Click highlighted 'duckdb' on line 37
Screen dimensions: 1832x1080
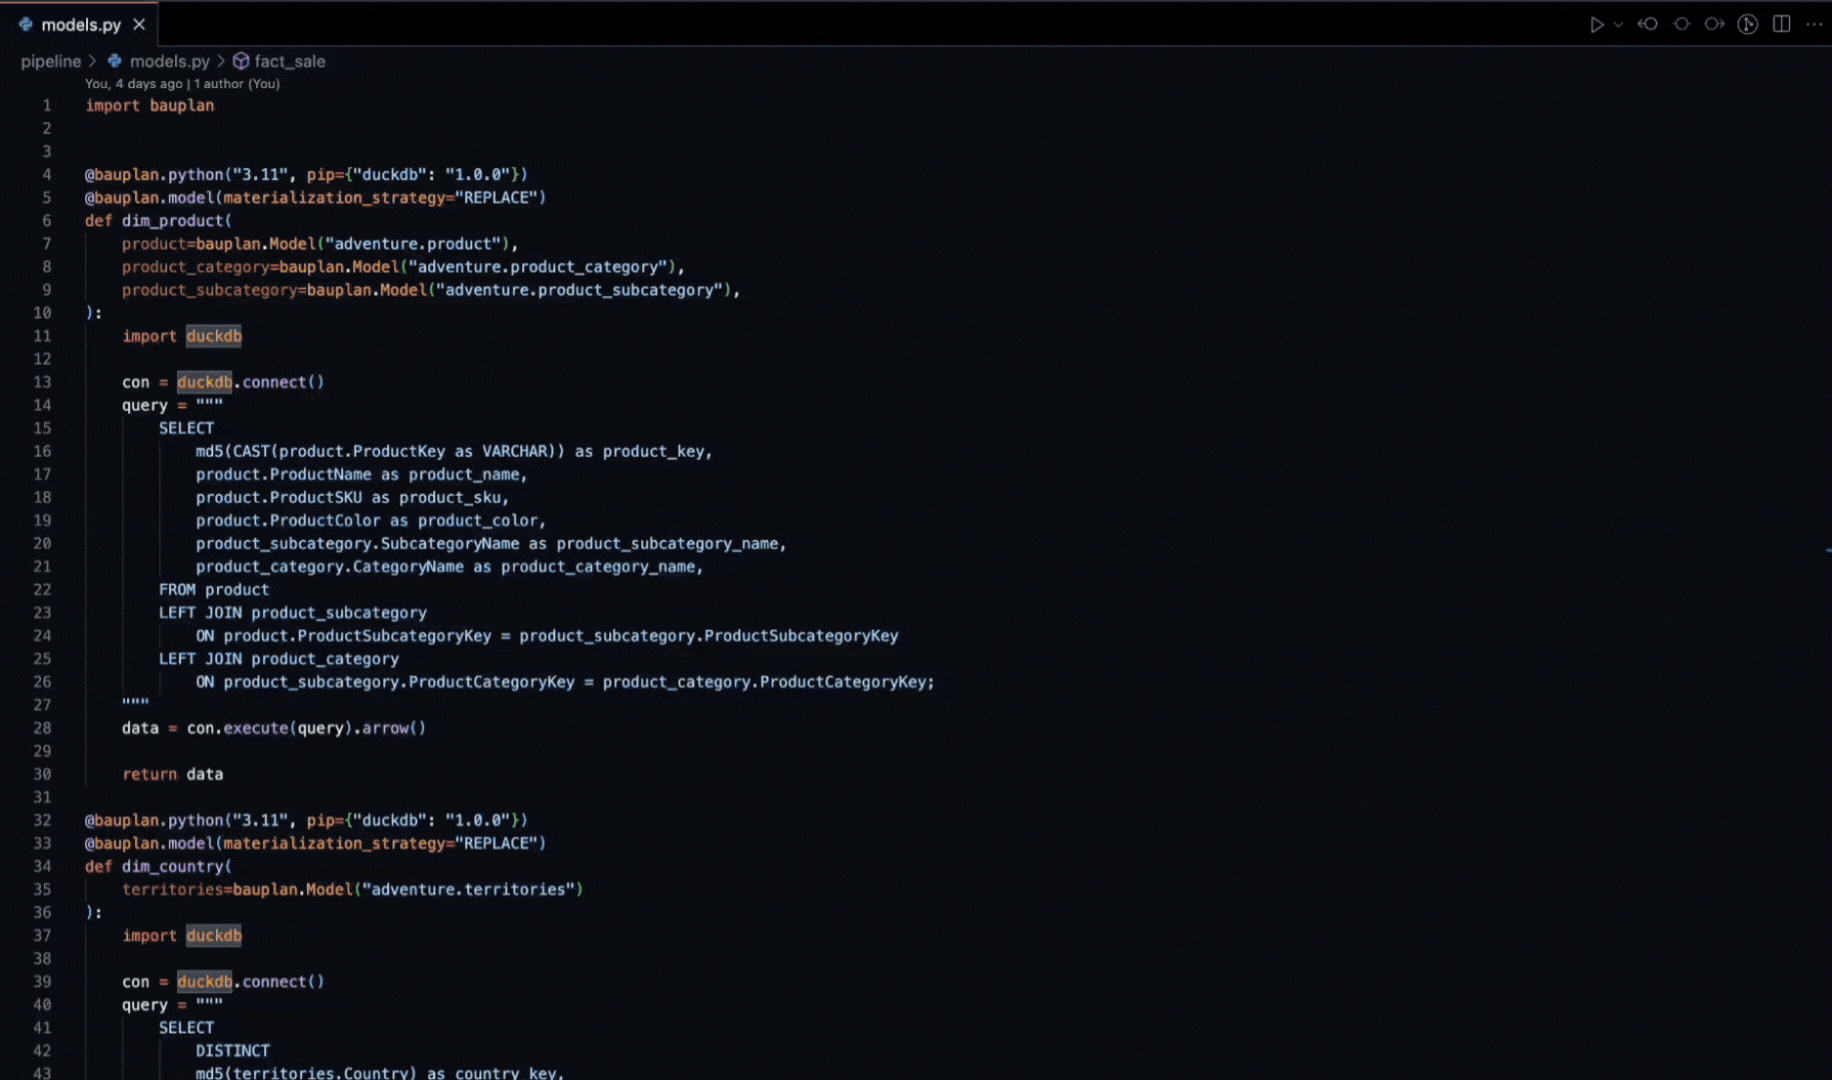click(x=214, y=936)
